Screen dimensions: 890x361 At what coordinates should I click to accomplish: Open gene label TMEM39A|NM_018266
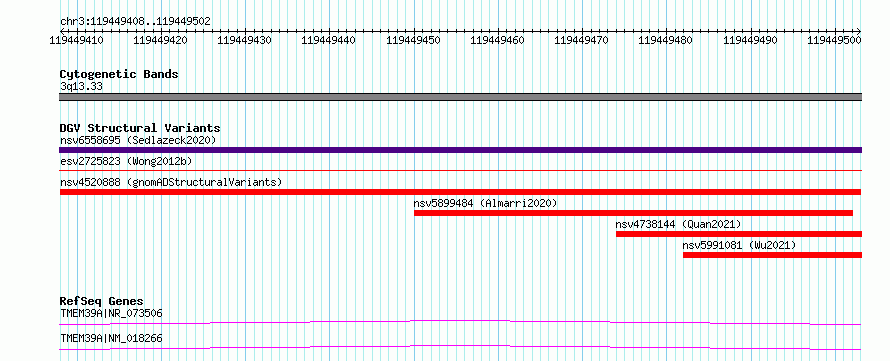pyautogui.click(x=111, y=339)
